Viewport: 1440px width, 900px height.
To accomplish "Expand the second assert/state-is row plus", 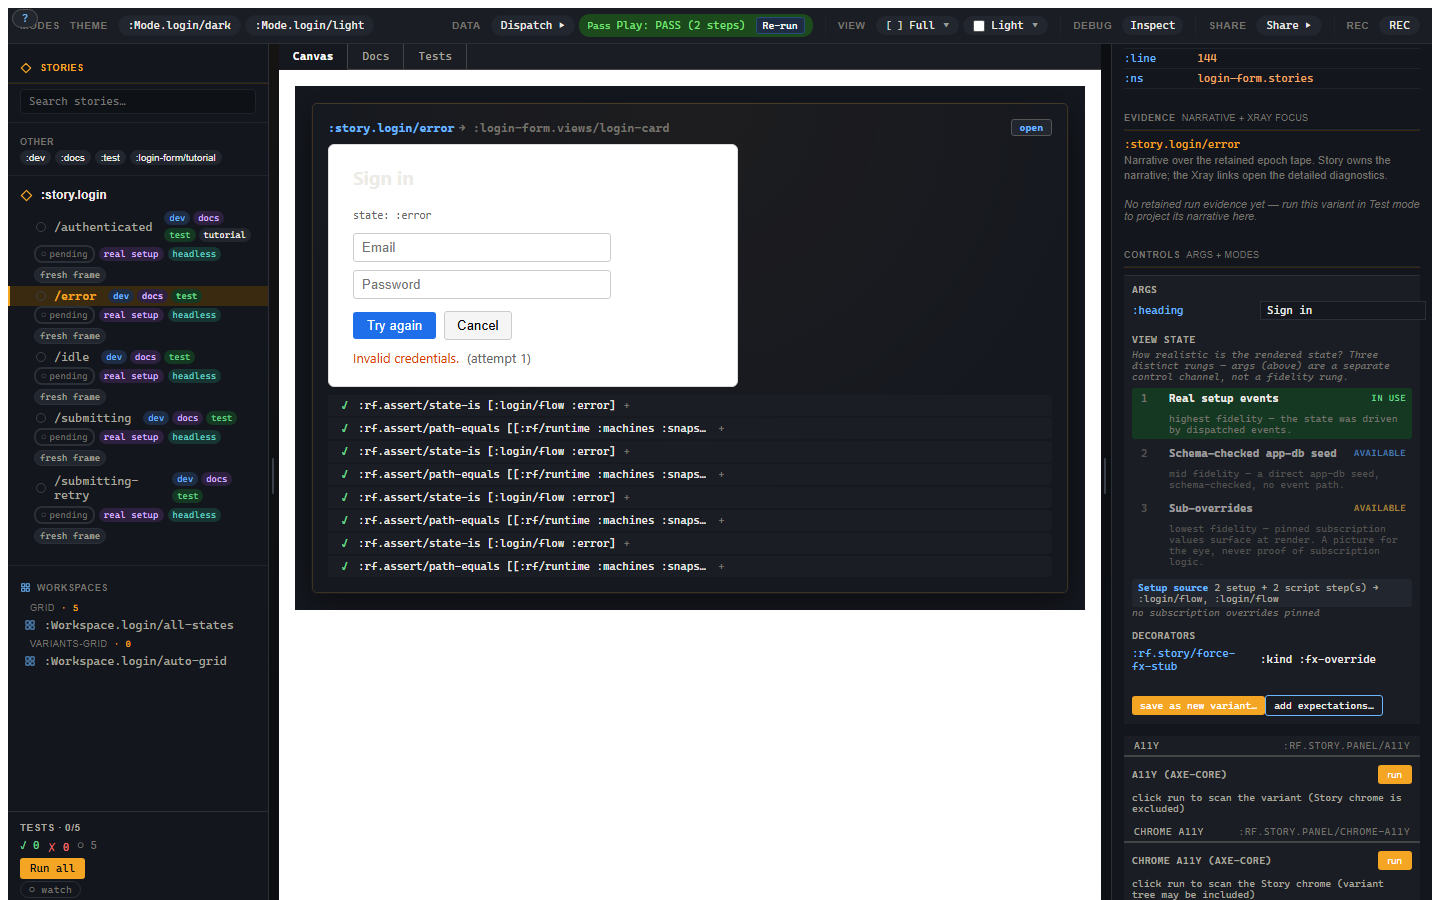I will tap(627, 451).
